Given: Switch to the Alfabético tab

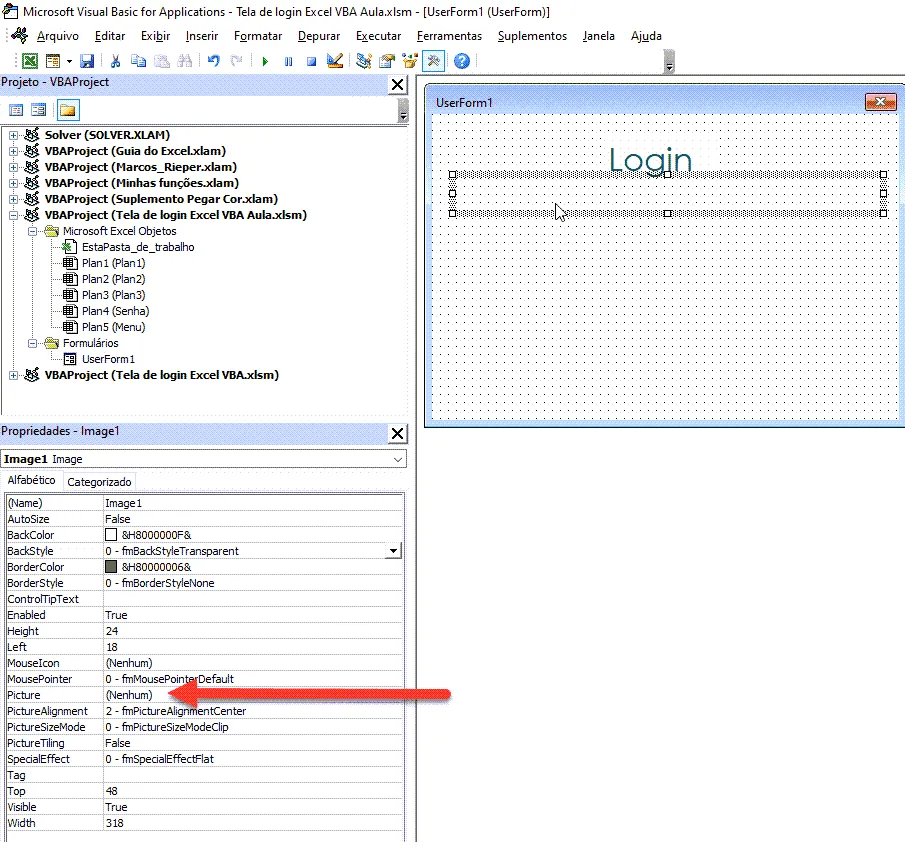Looking at the screenshot, I should [31, 480].
